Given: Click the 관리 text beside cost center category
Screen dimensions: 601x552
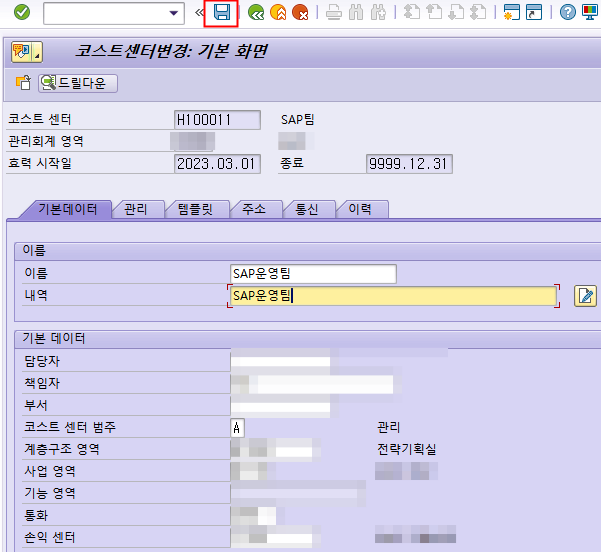Looking at the screenshot, I should (x=389, y=427).
